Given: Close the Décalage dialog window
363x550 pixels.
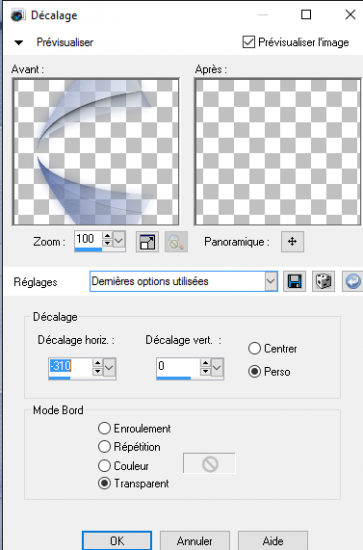Looking at the screenshot, I should (x=350, y=15).
